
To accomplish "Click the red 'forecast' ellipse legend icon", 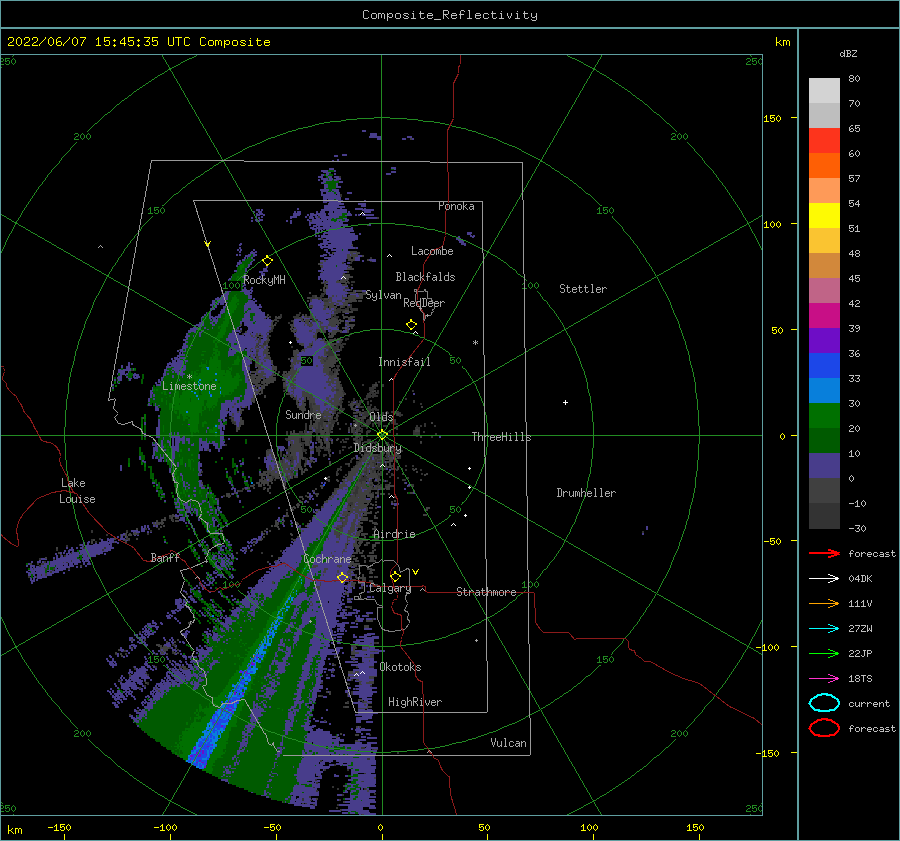I will [824, 728].
